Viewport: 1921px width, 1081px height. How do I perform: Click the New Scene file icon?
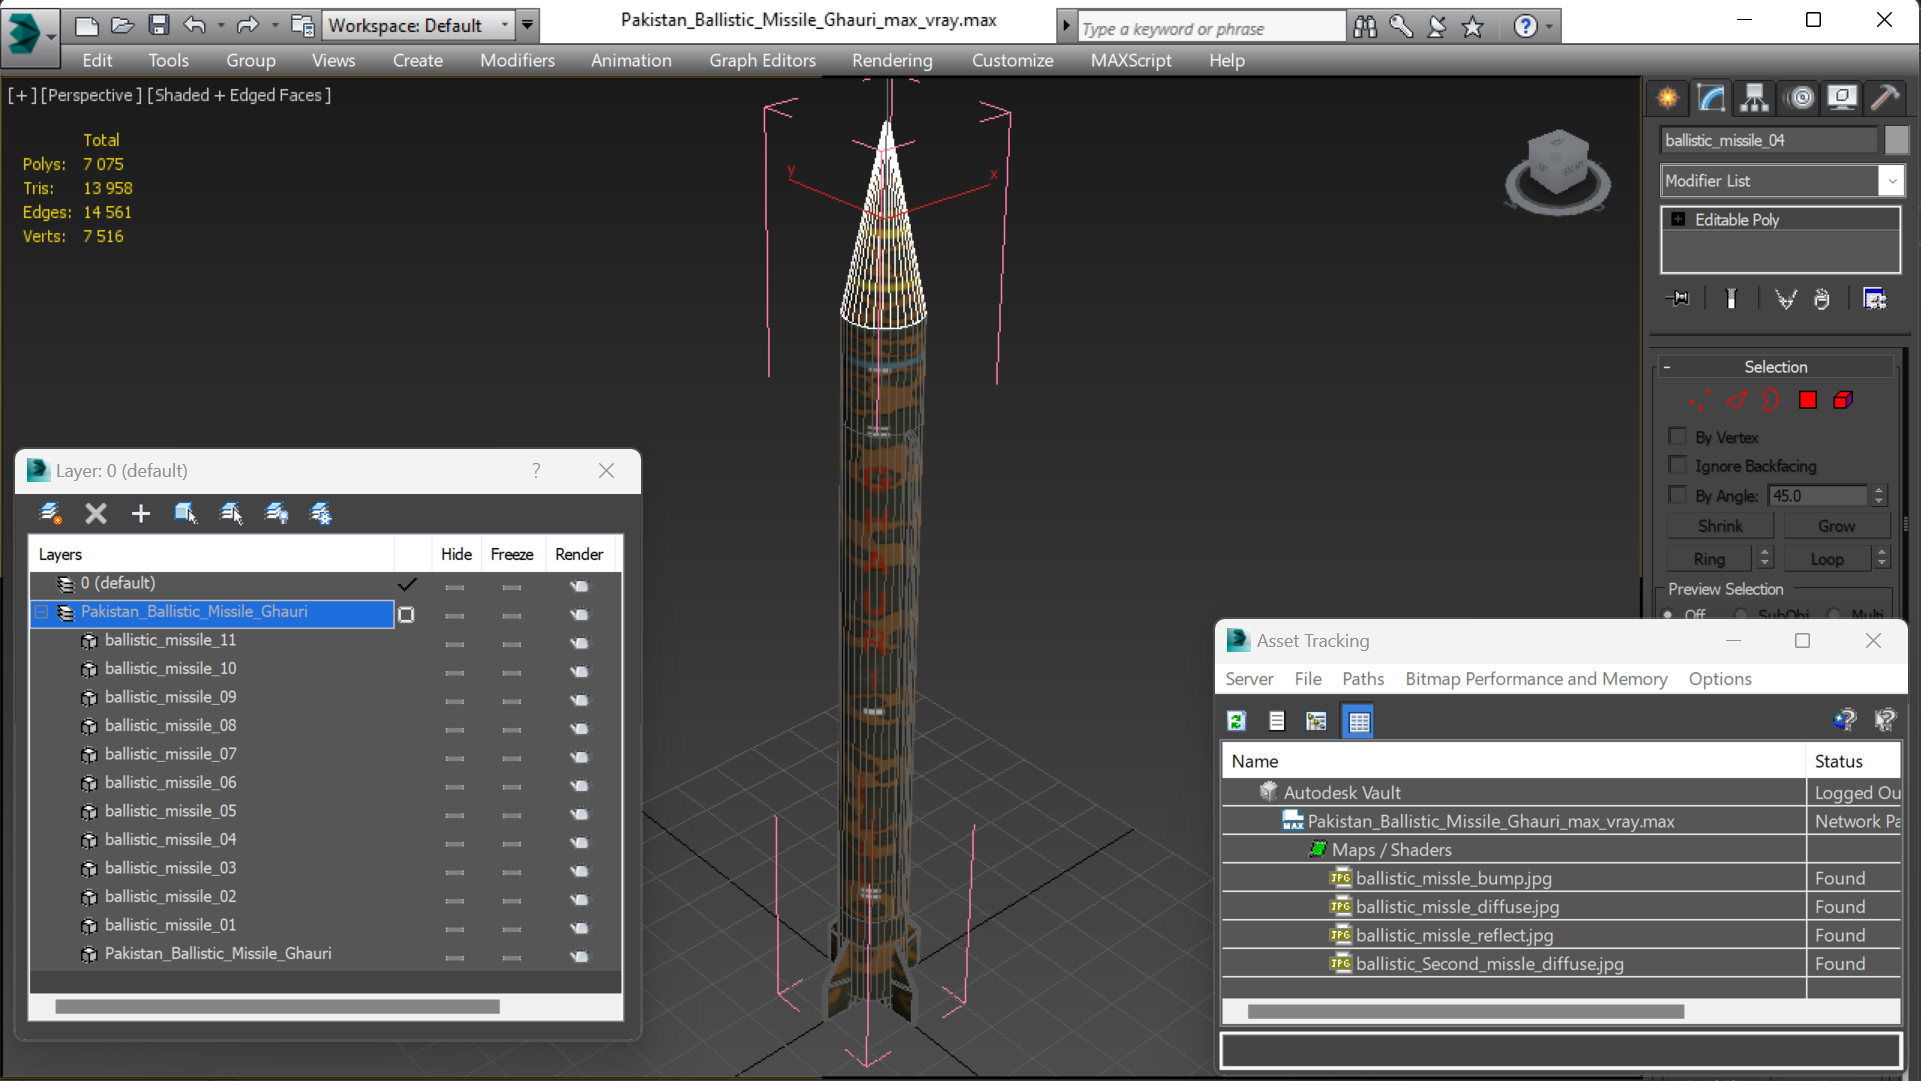86,25
